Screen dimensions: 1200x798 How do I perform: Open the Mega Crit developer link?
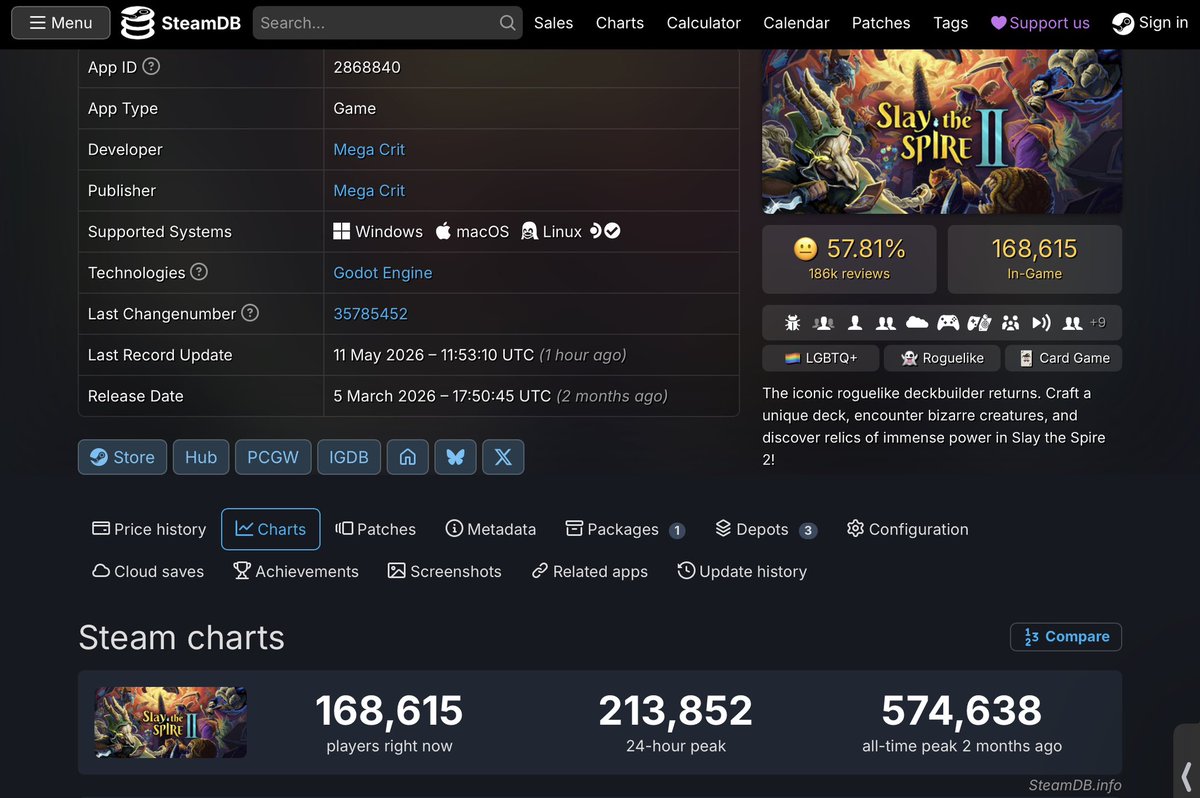(369, 149)
